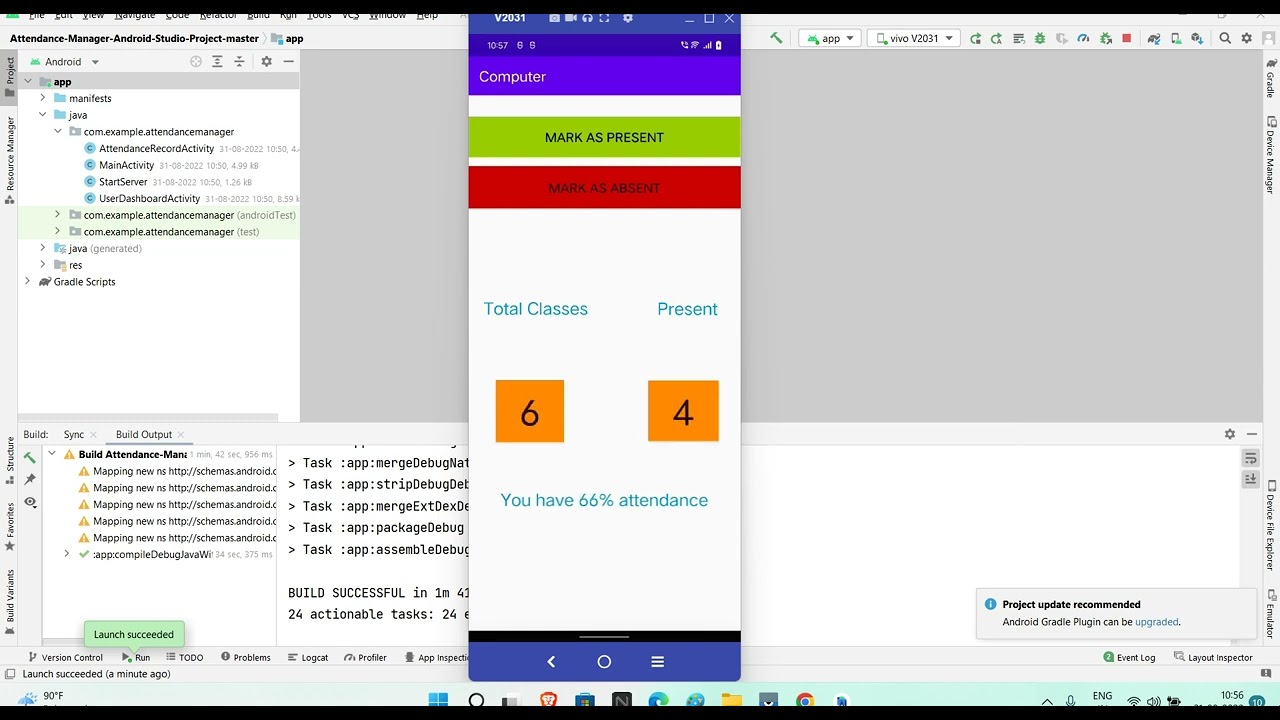The width and height of the screenshot is (1280, 720).
Task: Click Apply Changes and Restart Activity icon
Action: (996, 38)
